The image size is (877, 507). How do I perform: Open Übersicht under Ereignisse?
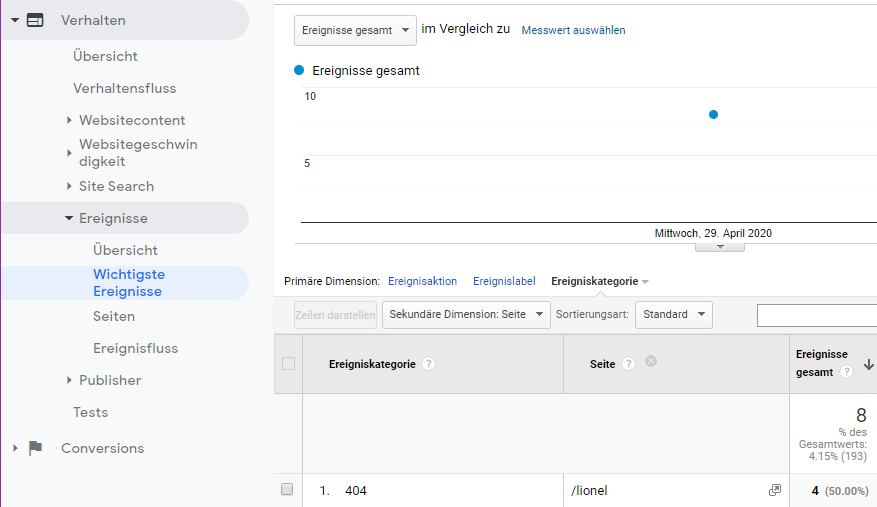coord(125,250)
